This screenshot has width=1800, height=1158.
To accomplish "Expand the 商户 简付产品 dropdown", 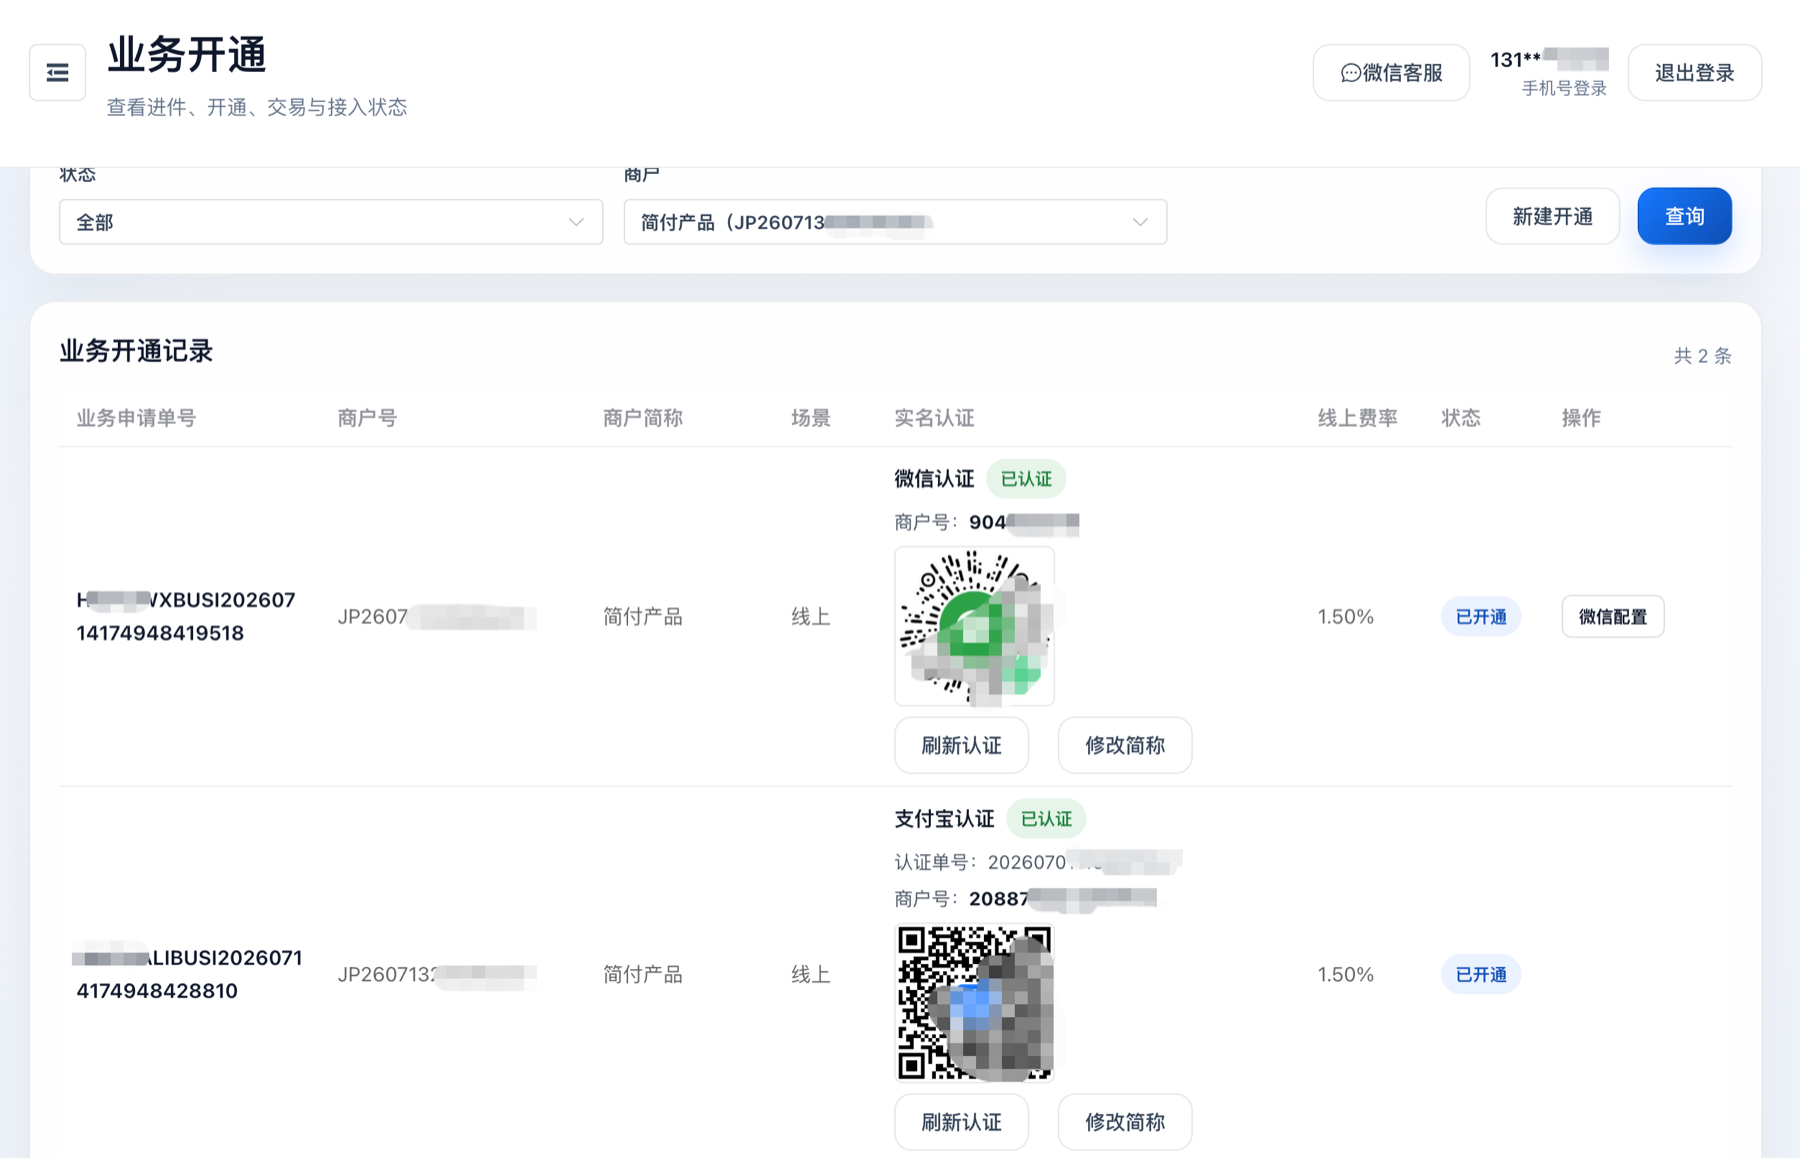I will (x=895, y=222).
